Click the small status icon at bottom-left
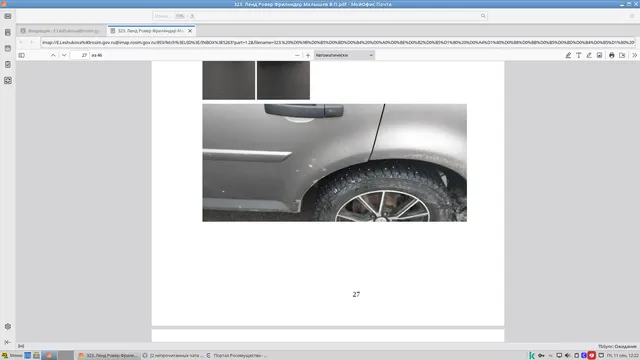Screen dimensions: 640x360 pyautogui.click(x=21, y=346)
